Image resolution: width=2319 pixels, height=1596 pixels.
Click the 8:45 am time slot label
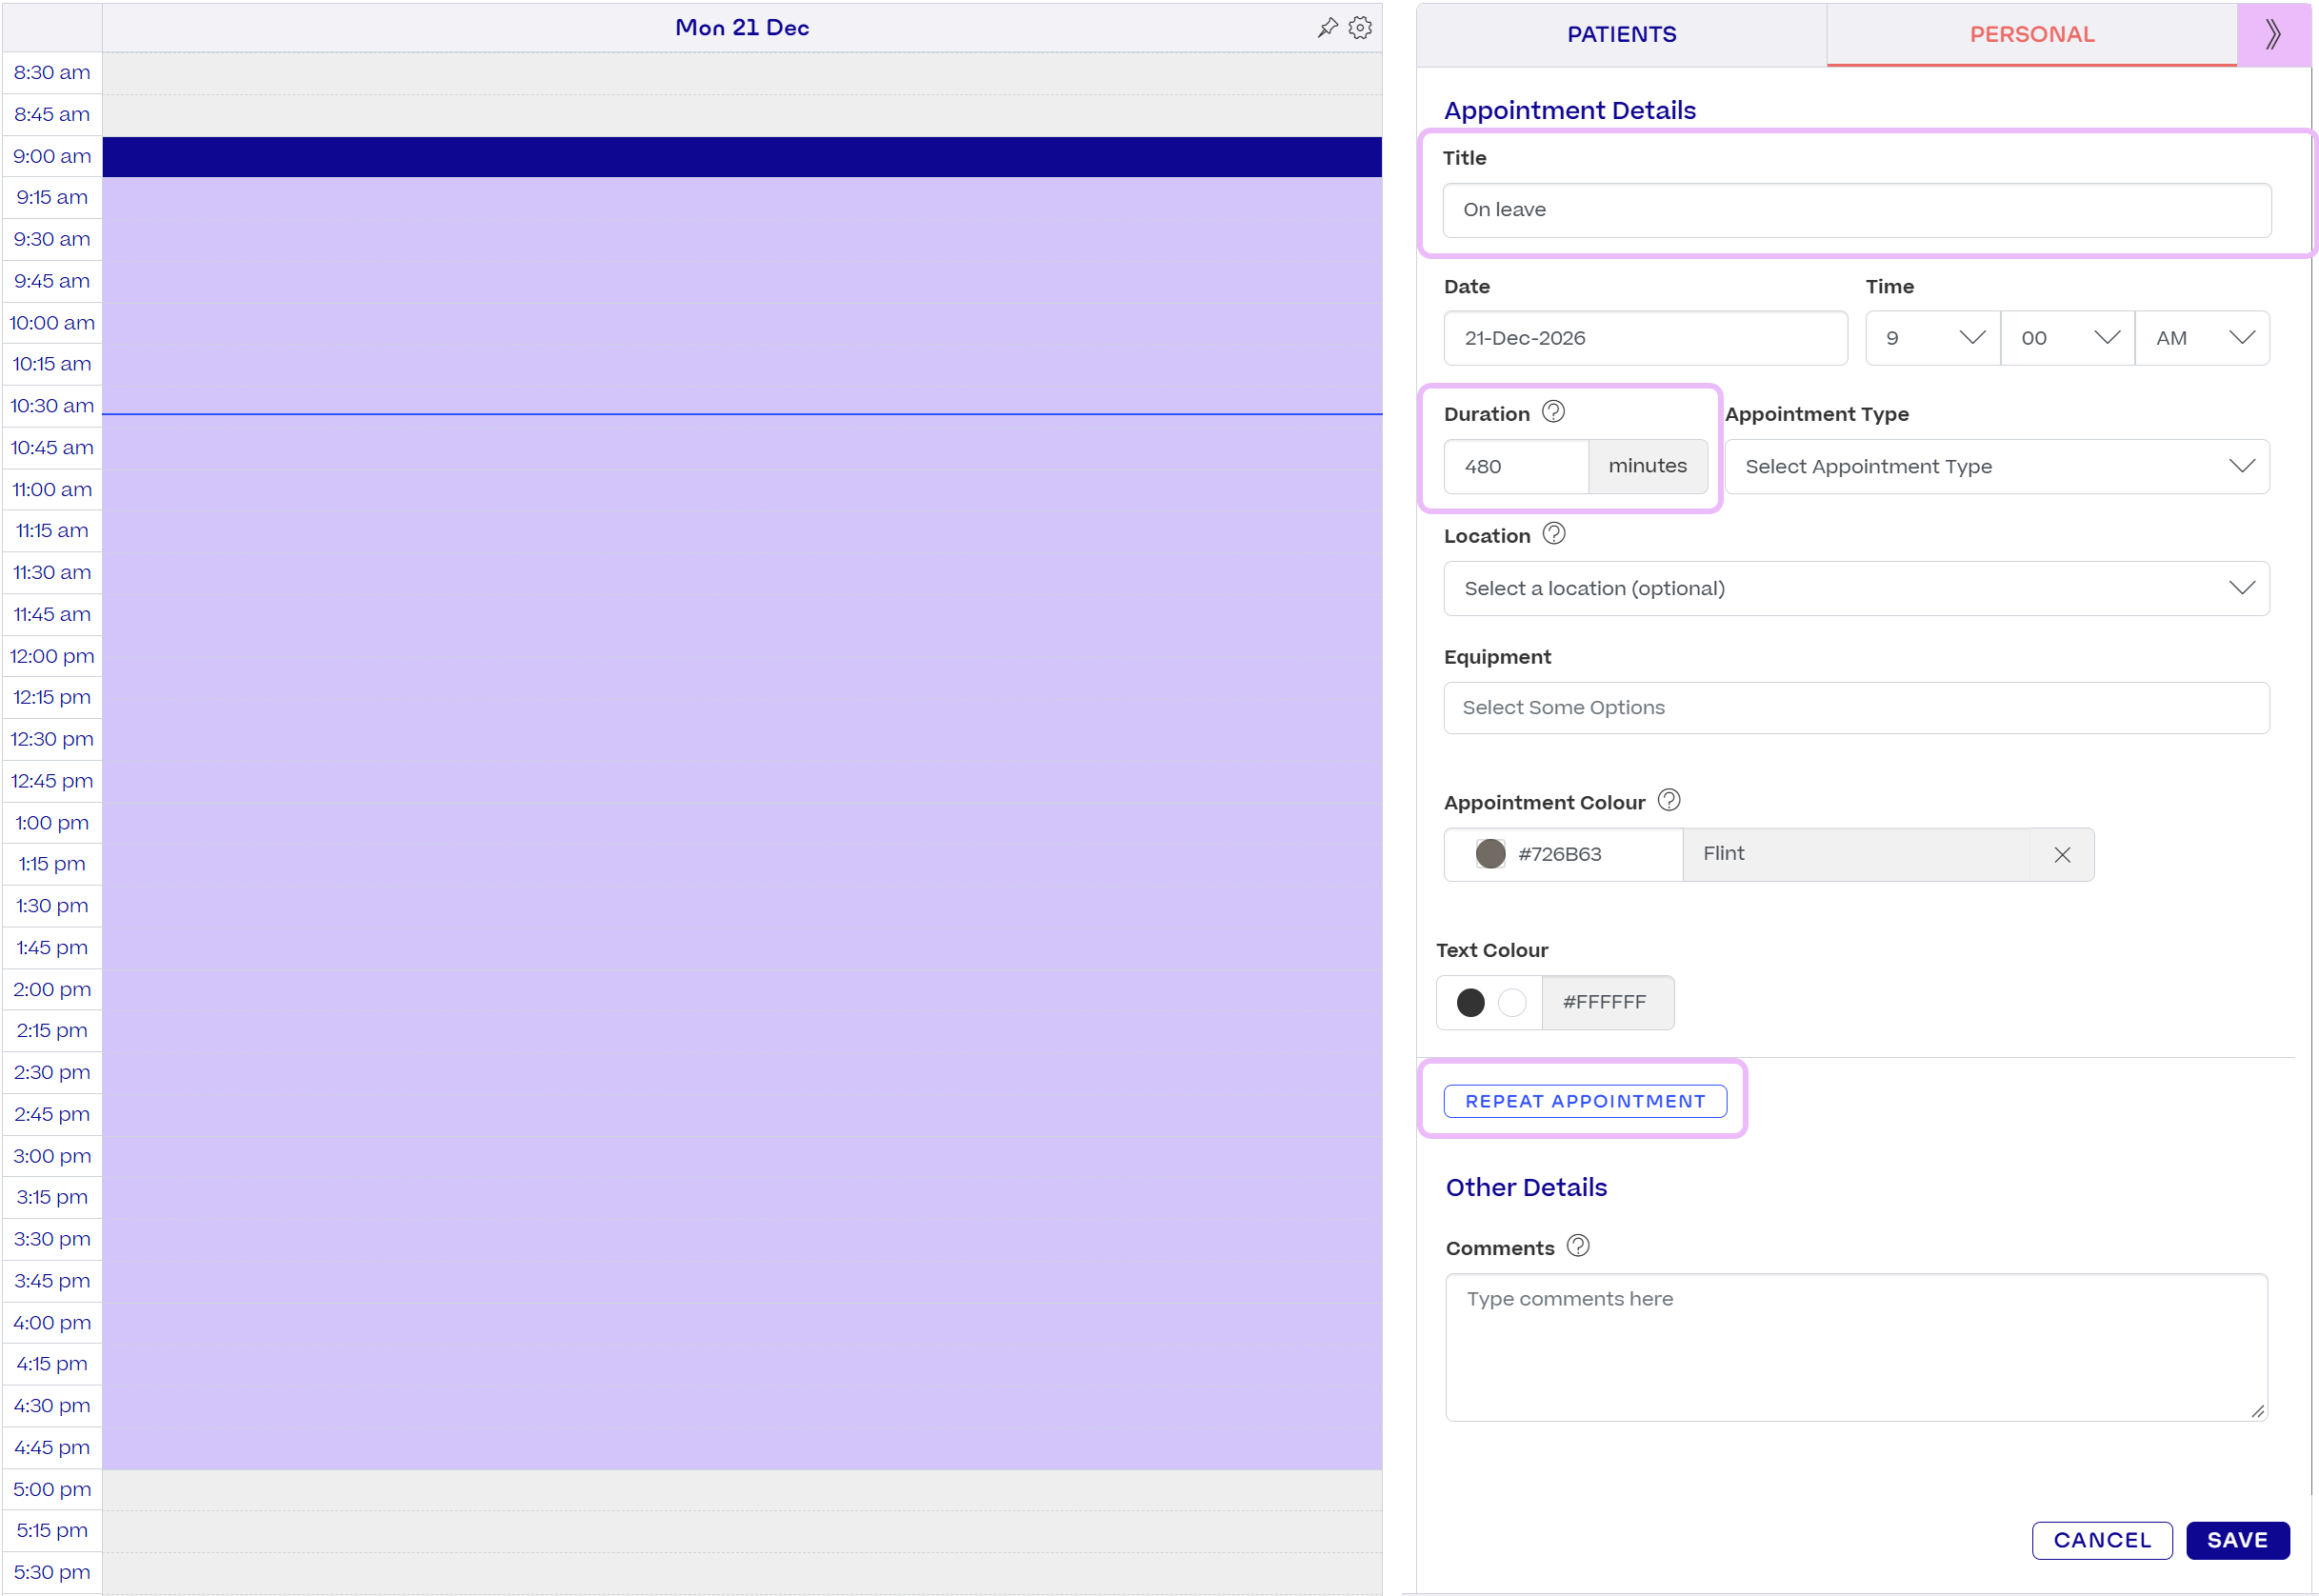(52, 115)
